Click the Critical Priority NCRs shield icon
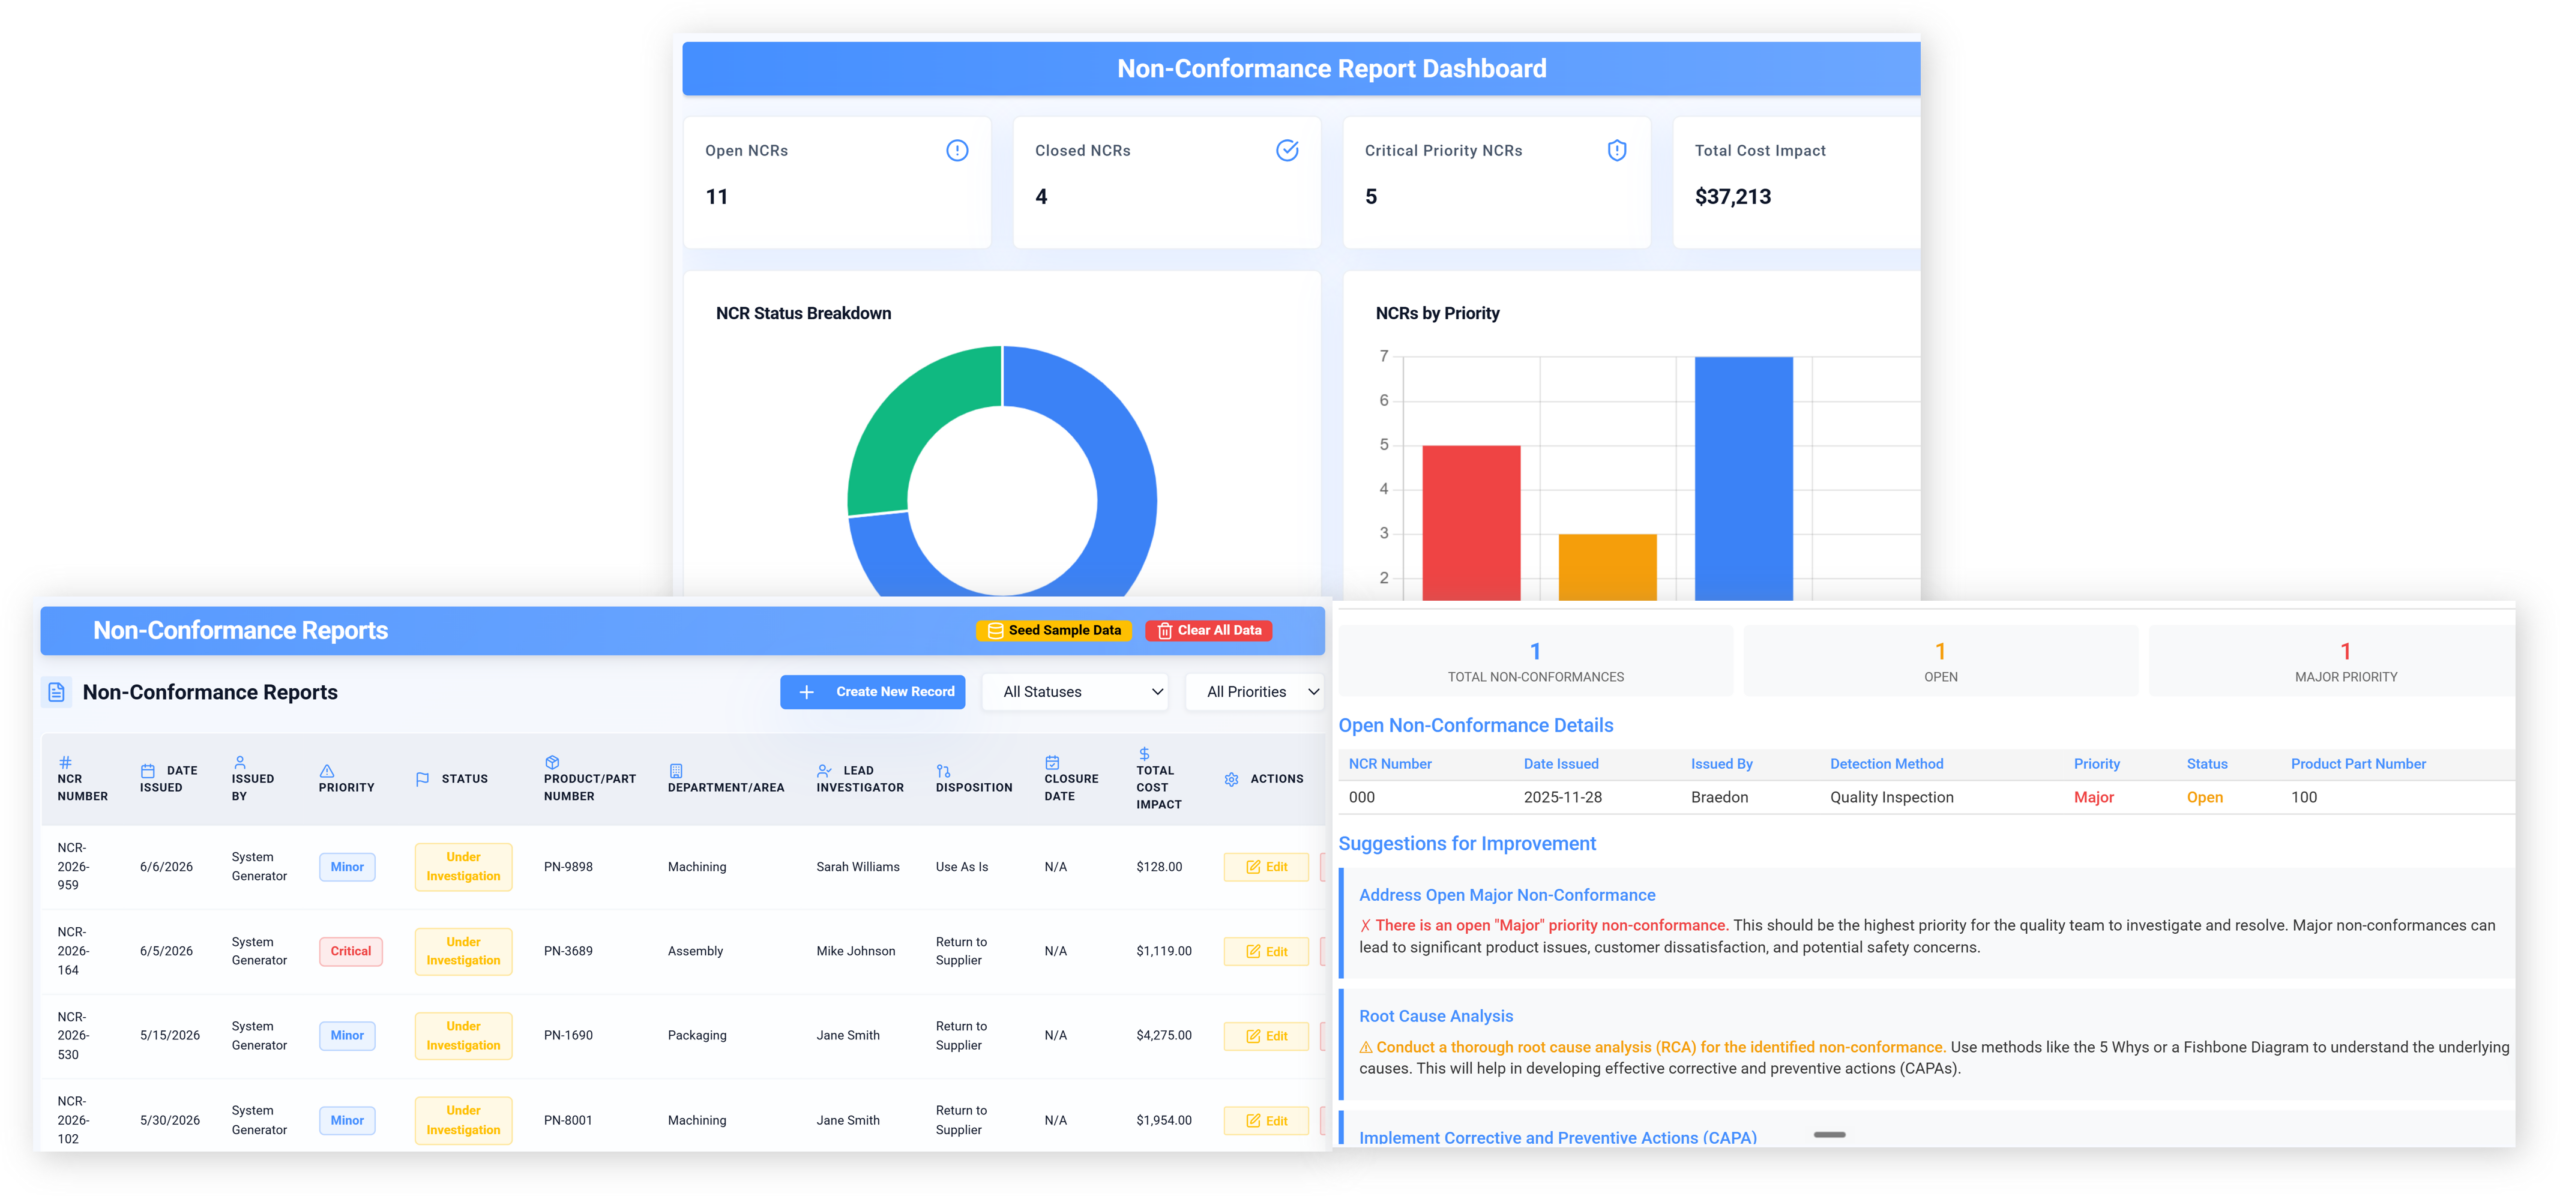This screenshot has height=1196, width=2560. point(1616,150)
